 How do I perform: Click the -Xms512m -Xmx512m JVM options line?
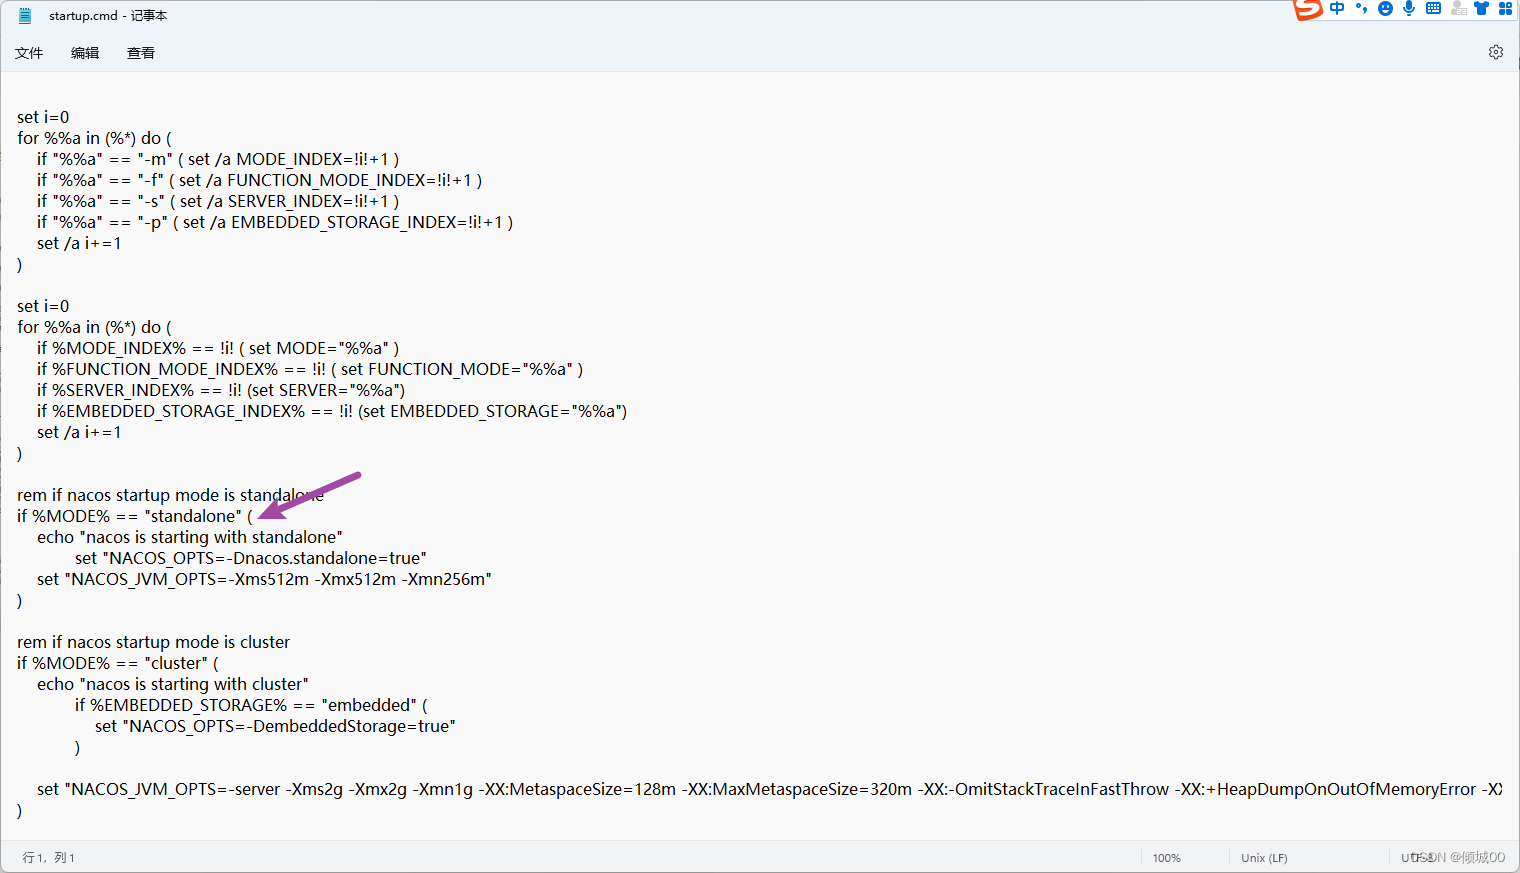(264, 579)
